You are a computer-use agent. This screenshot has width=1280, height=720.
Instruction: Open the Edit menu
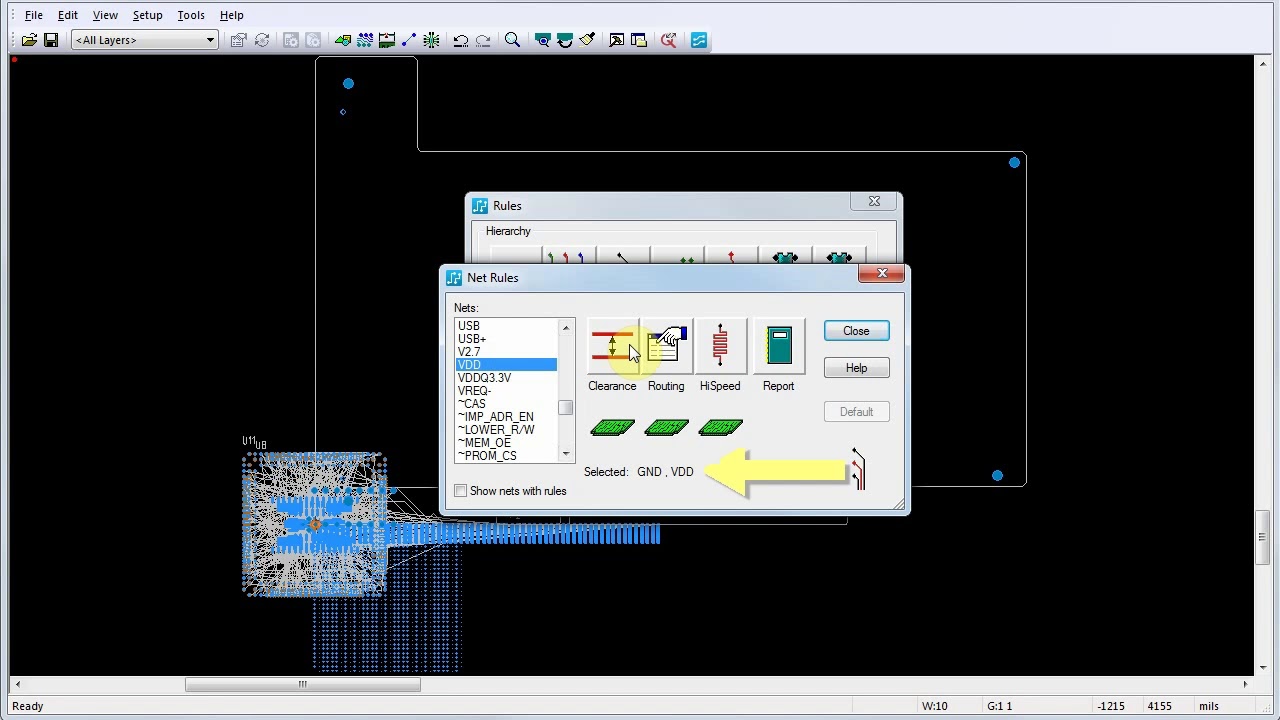(68, 15)
